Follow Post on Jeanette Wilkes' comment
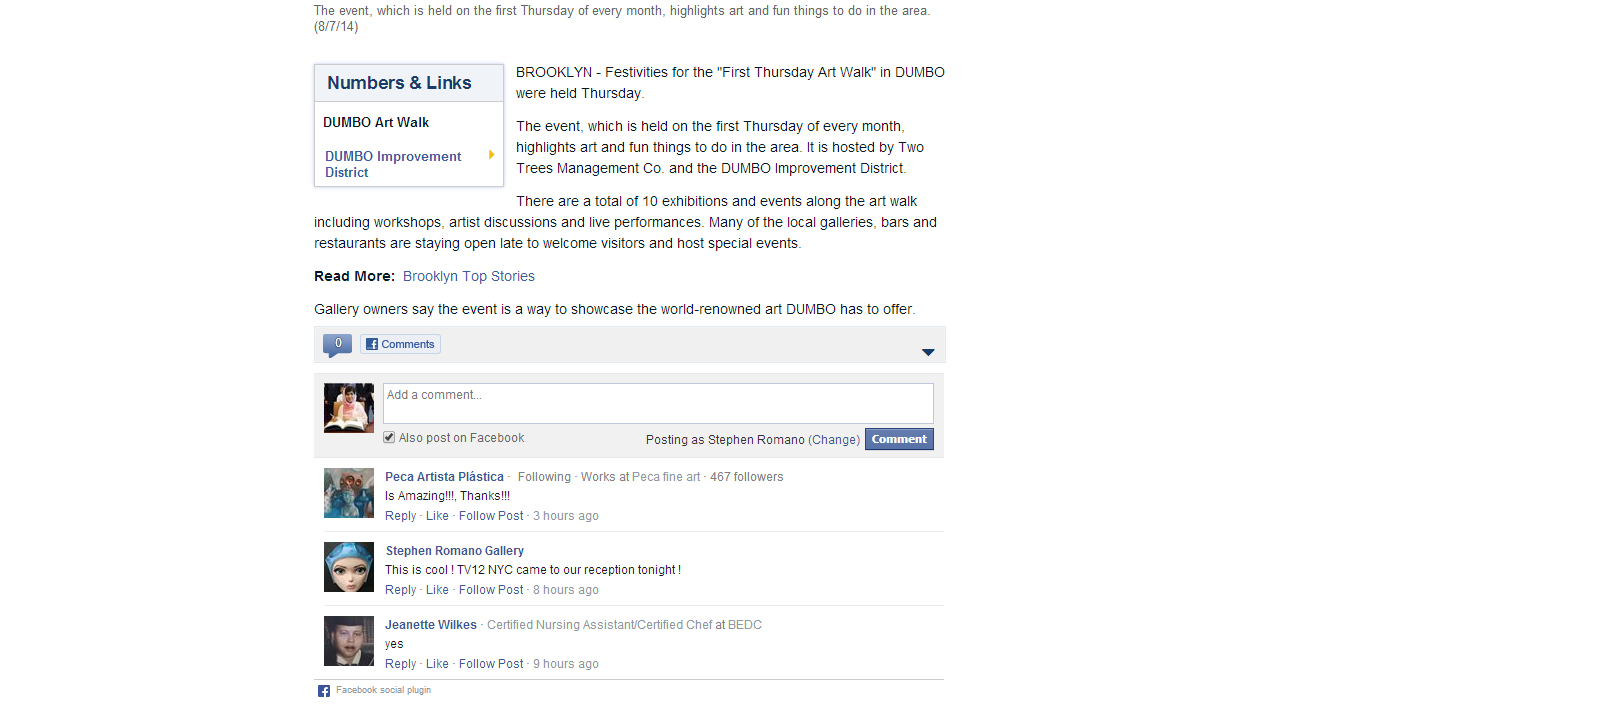The height and width of the screenshot is (715, 1600). 491,664
